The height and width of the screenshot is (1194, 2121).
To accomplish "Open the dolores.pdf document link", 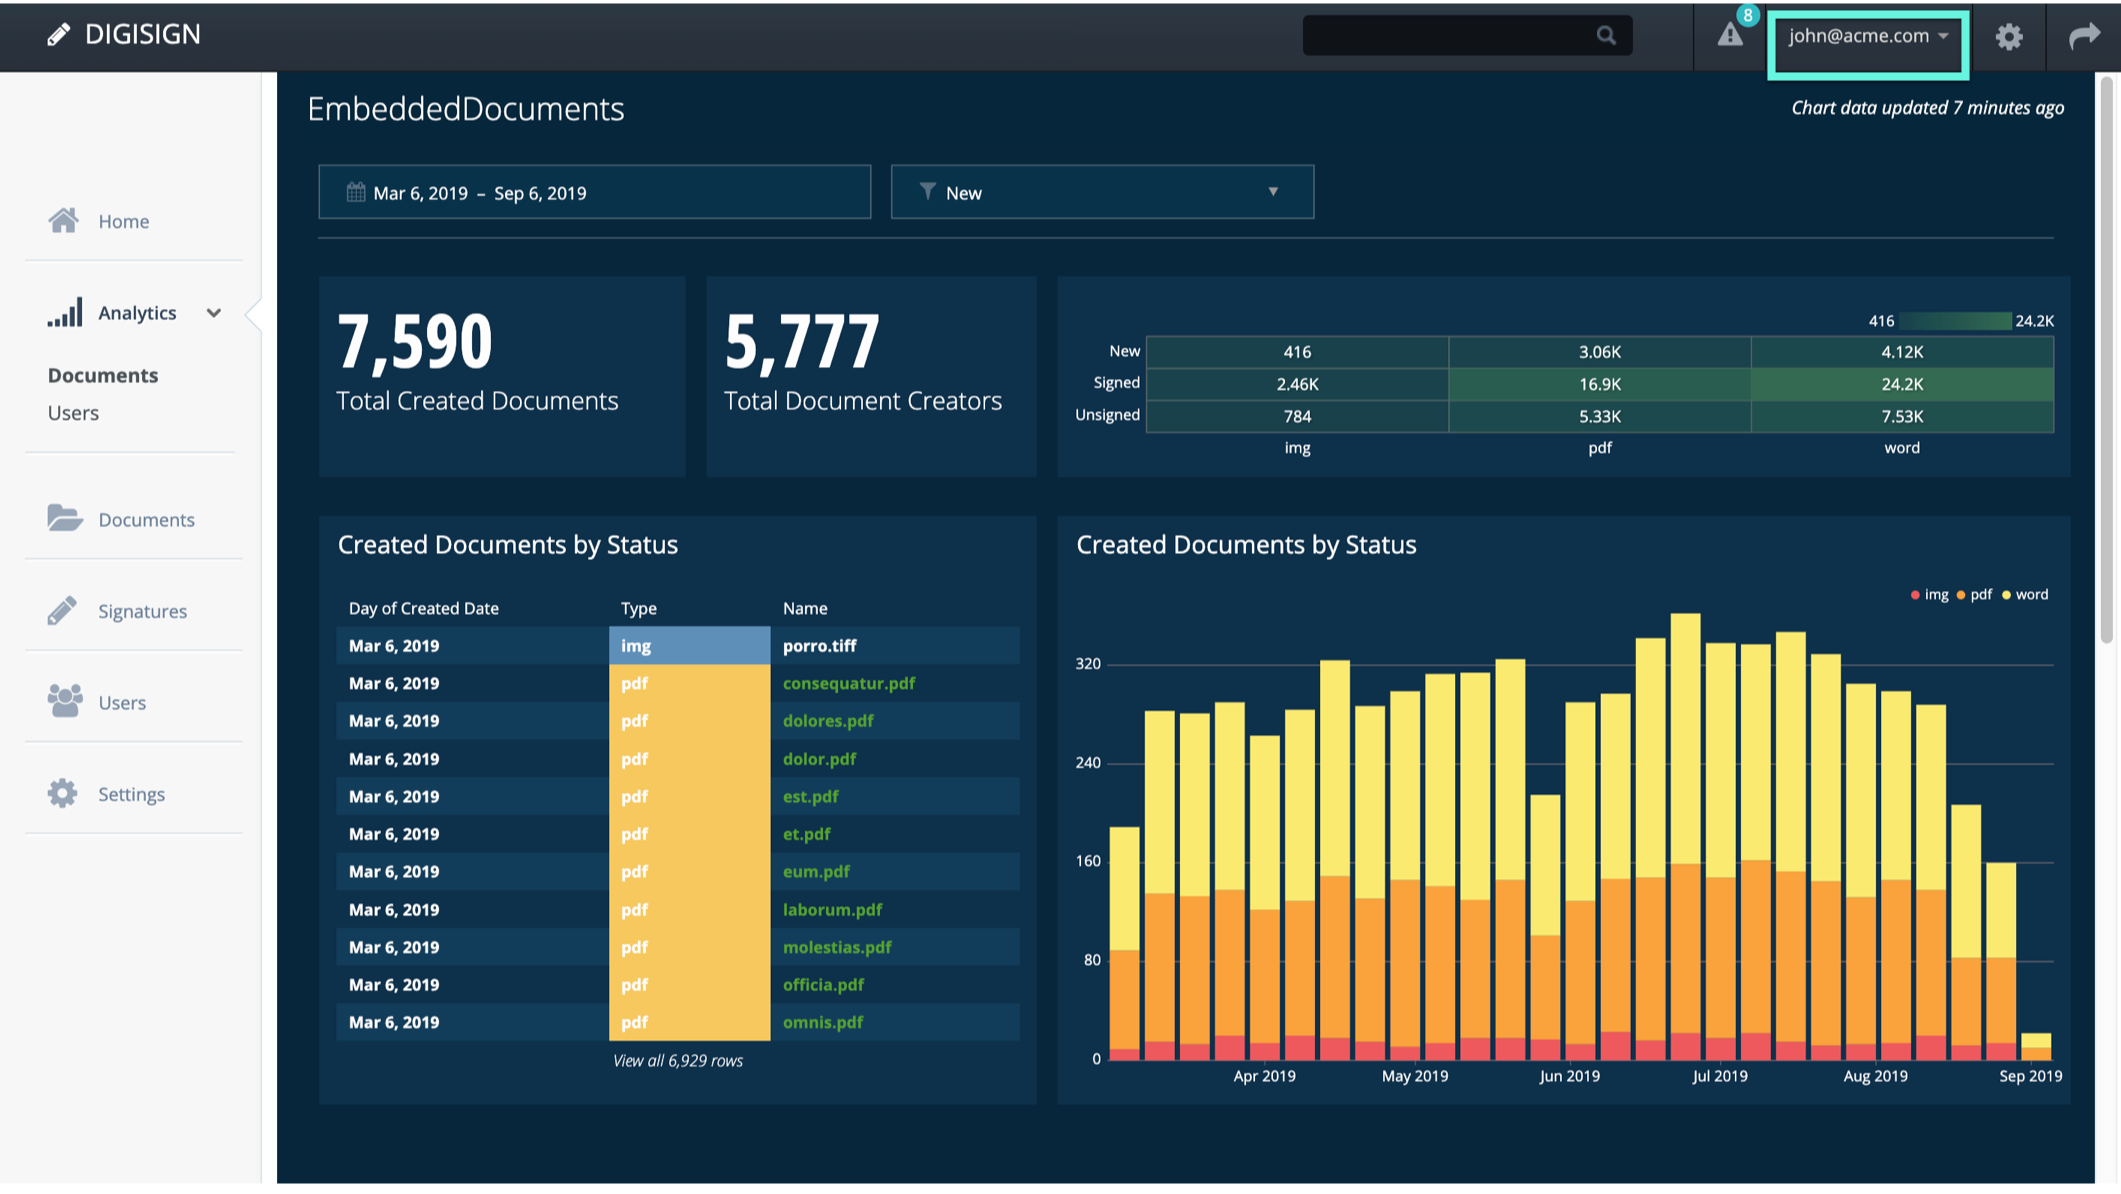I will pyautogui.click(x=828, y=721).
